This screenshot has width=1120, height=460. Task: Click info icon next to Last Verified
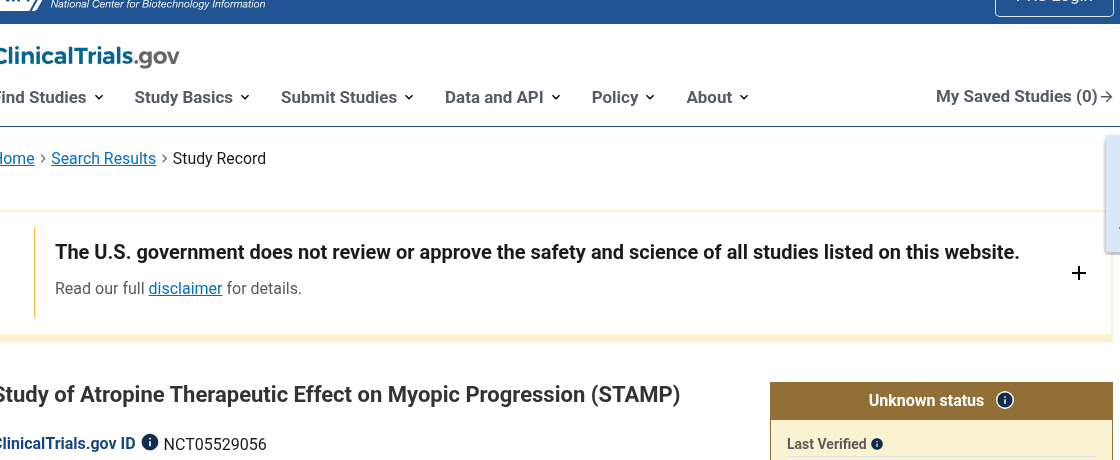[876, 444]
